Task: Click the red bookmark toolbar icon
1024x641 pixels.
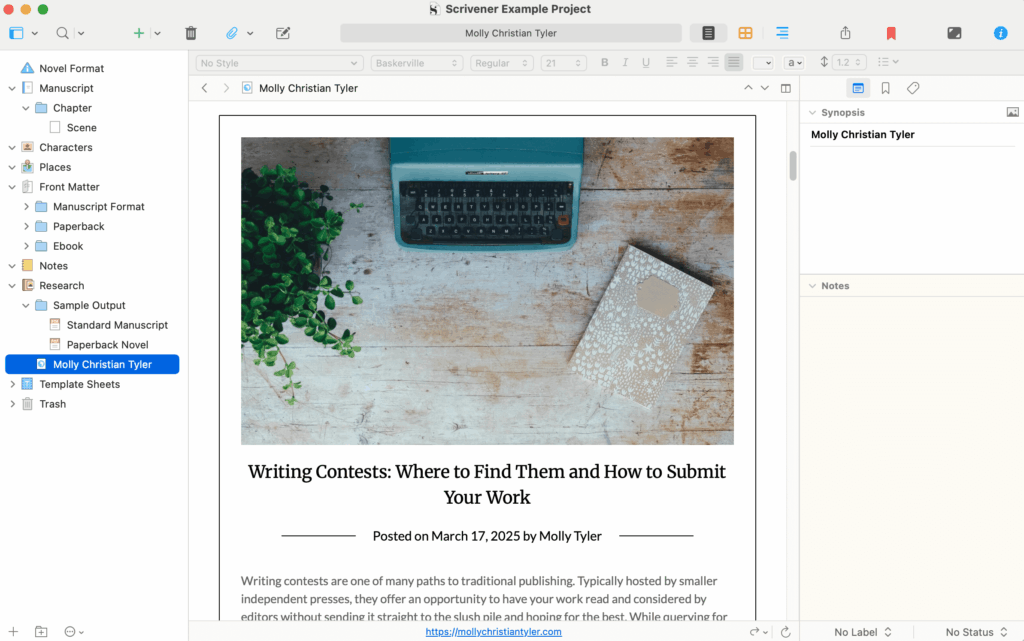Action: click(891, 33)
